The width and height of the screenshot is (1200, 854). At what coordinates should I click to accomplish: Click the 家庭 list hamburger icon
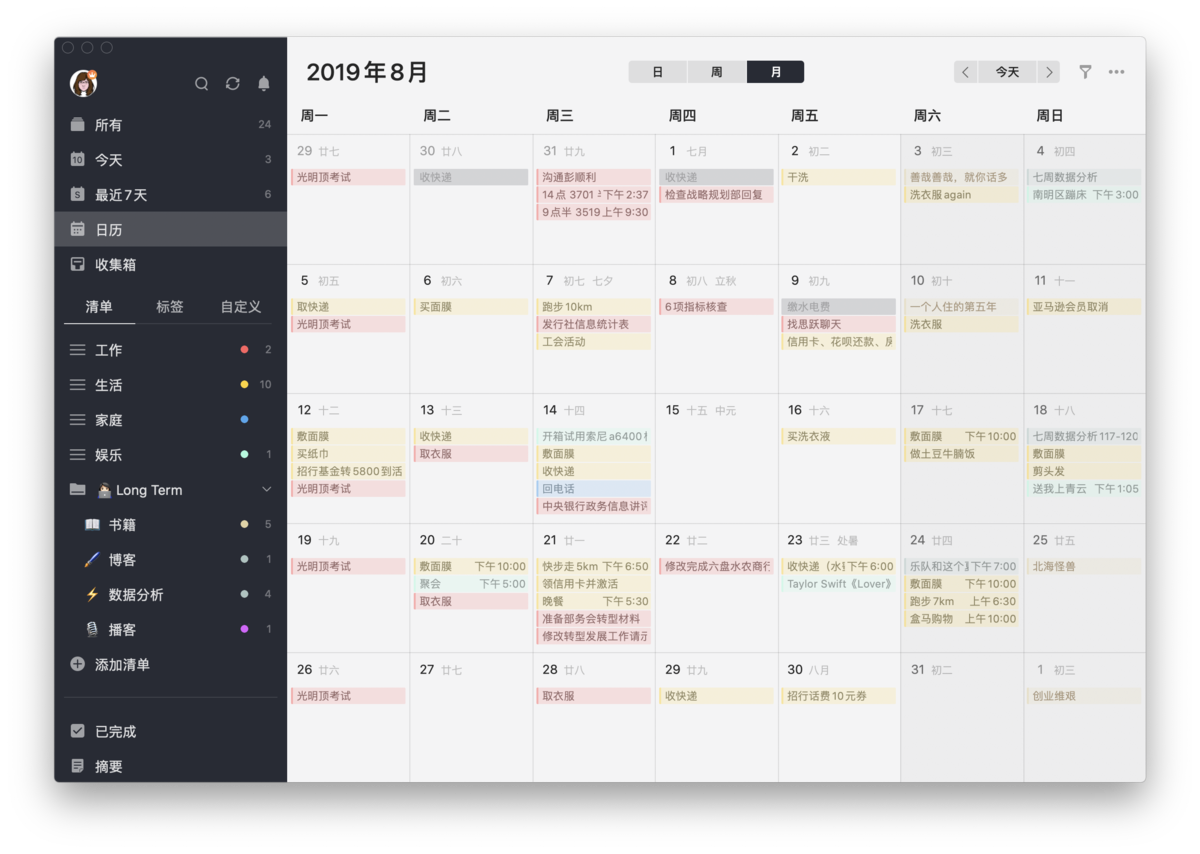tap(77, 420)
